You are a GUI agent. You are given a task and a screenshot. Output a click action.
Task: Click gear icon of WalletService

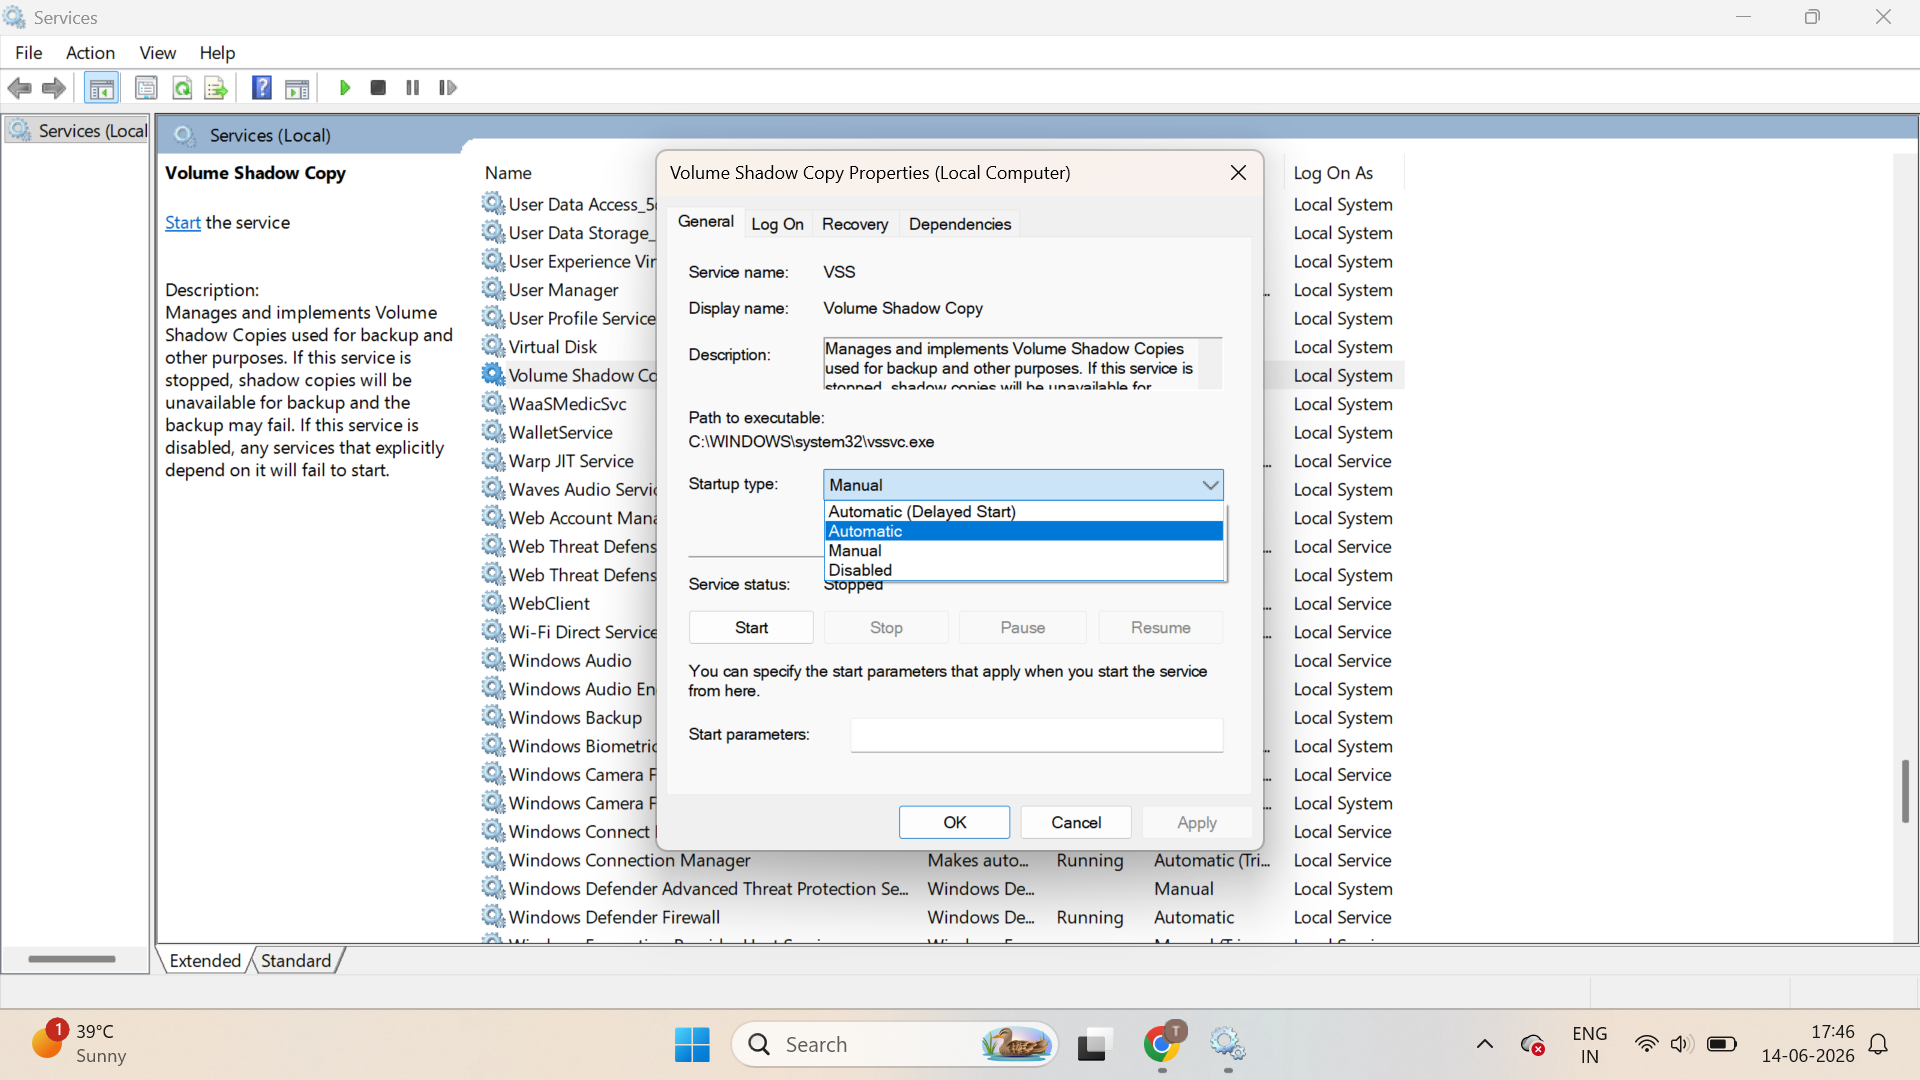coord(493,432)
